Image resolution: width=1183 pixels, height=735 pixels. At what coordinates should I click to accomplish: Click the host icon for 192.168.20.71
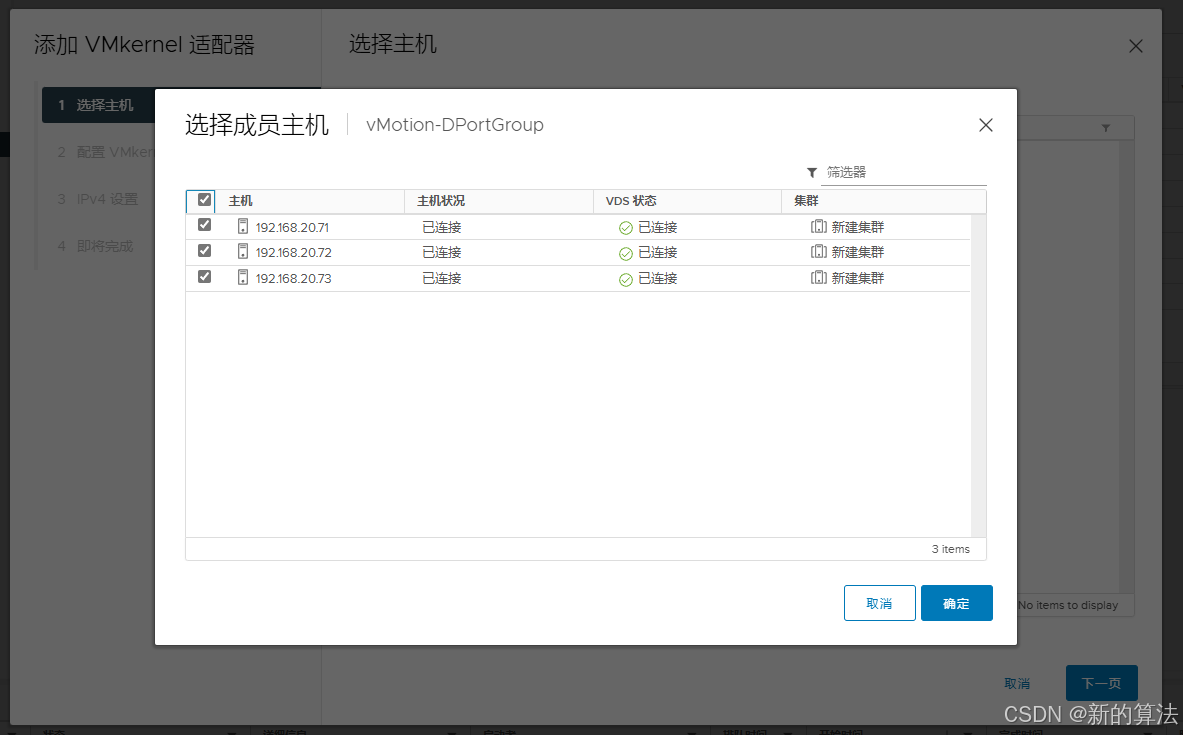tap(243, 226)
